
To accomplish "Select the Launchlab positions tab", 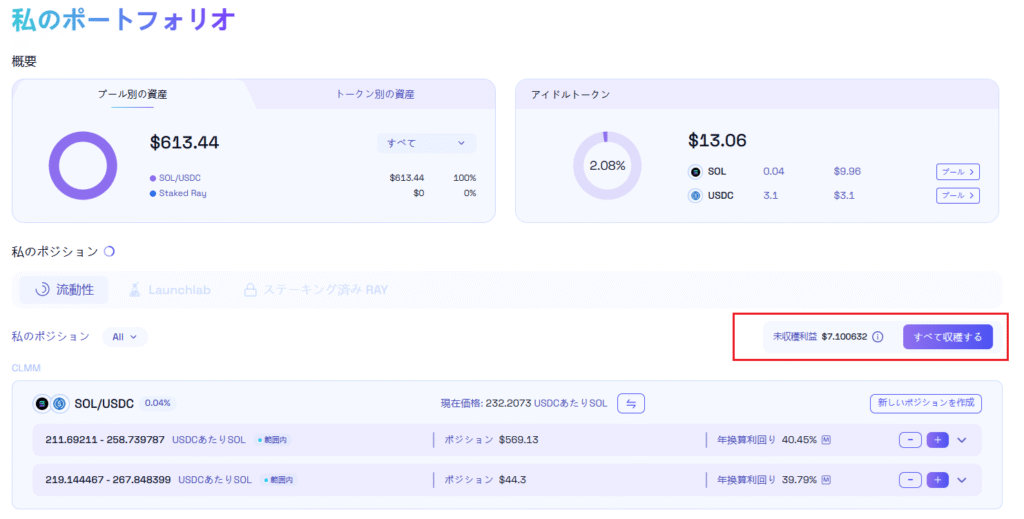I will tap(168, 290).
